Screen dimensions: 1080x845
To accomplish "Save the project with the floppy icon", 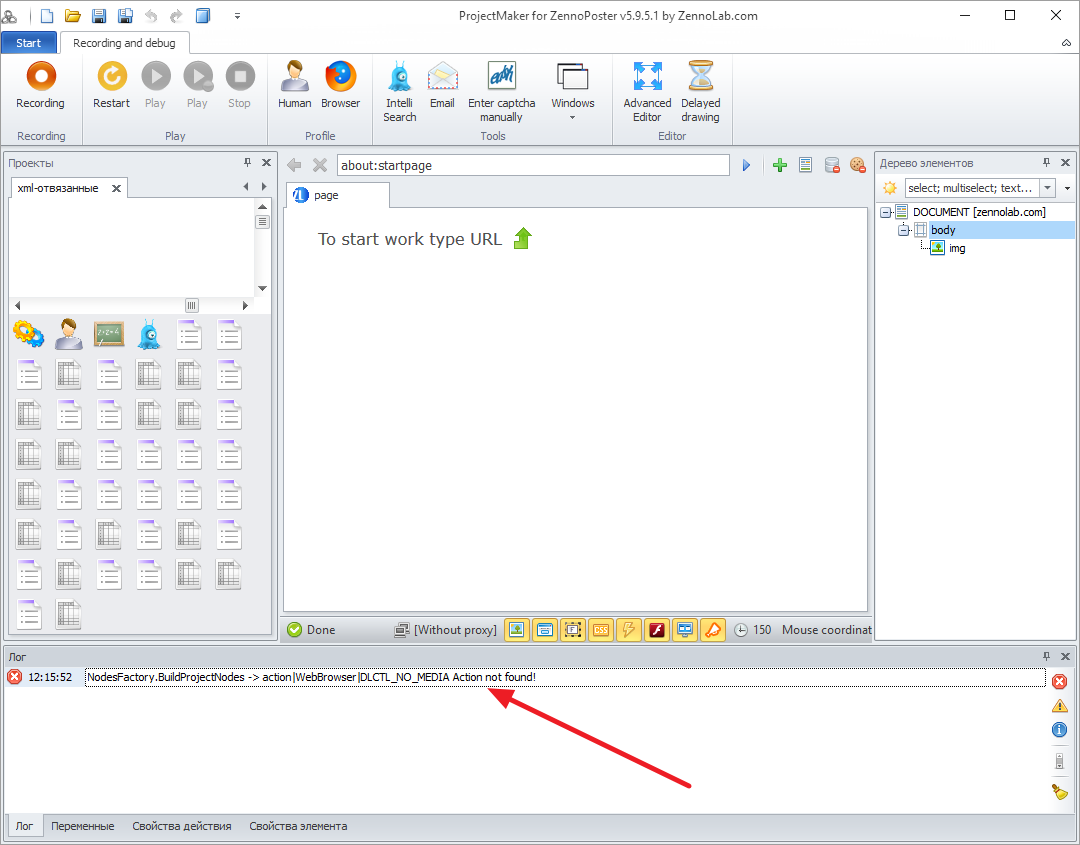I will click(98, 15).
